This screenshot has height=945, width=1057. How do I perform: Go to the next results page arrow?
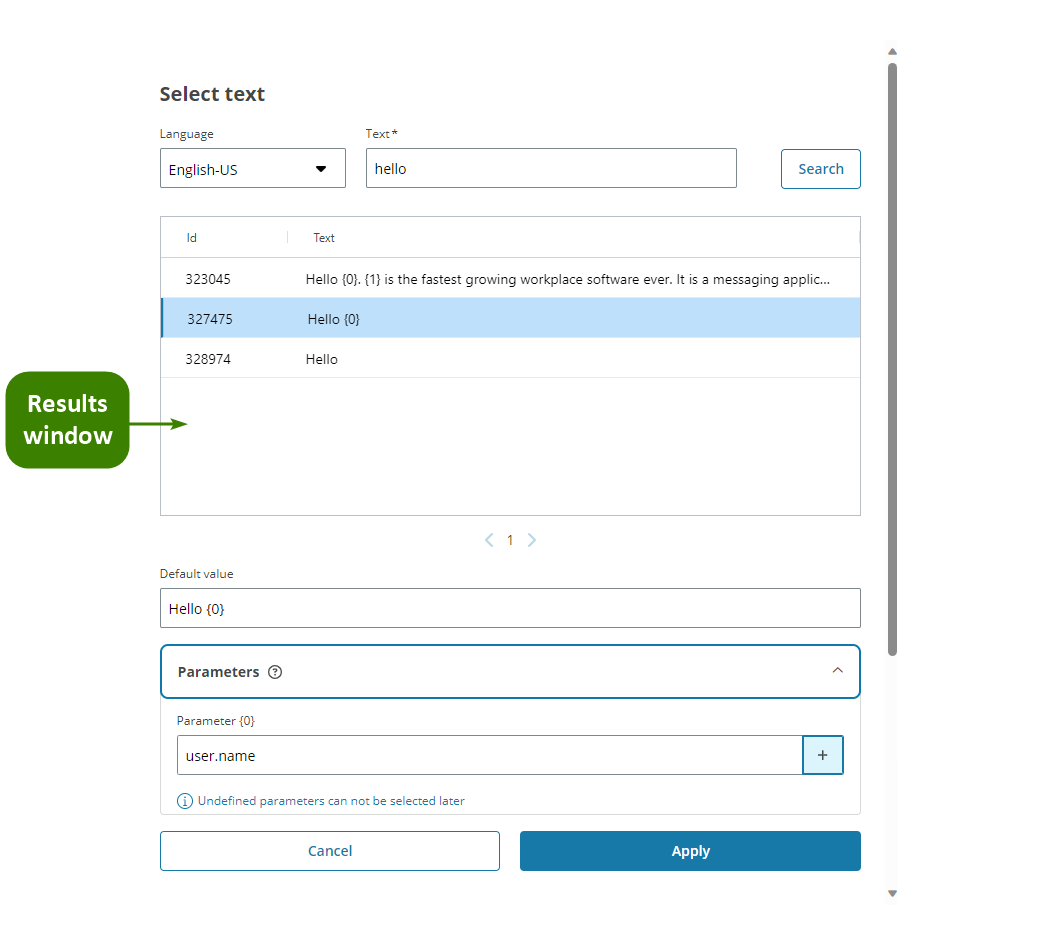[531, 540]
